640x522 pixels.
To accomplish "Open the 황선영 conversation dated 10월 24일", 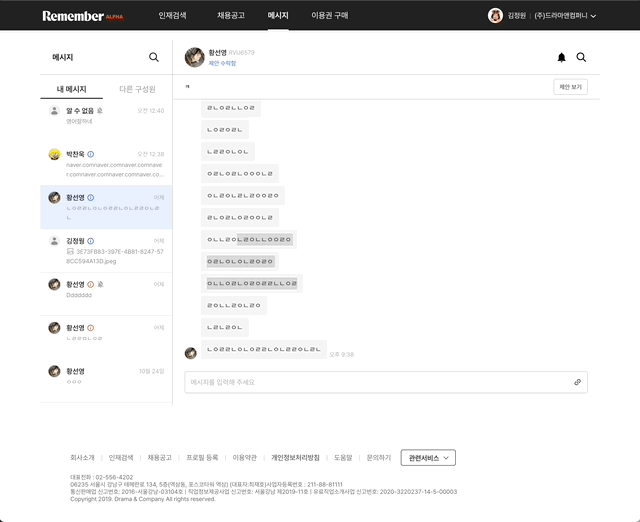I will click(x=107, y=376).
